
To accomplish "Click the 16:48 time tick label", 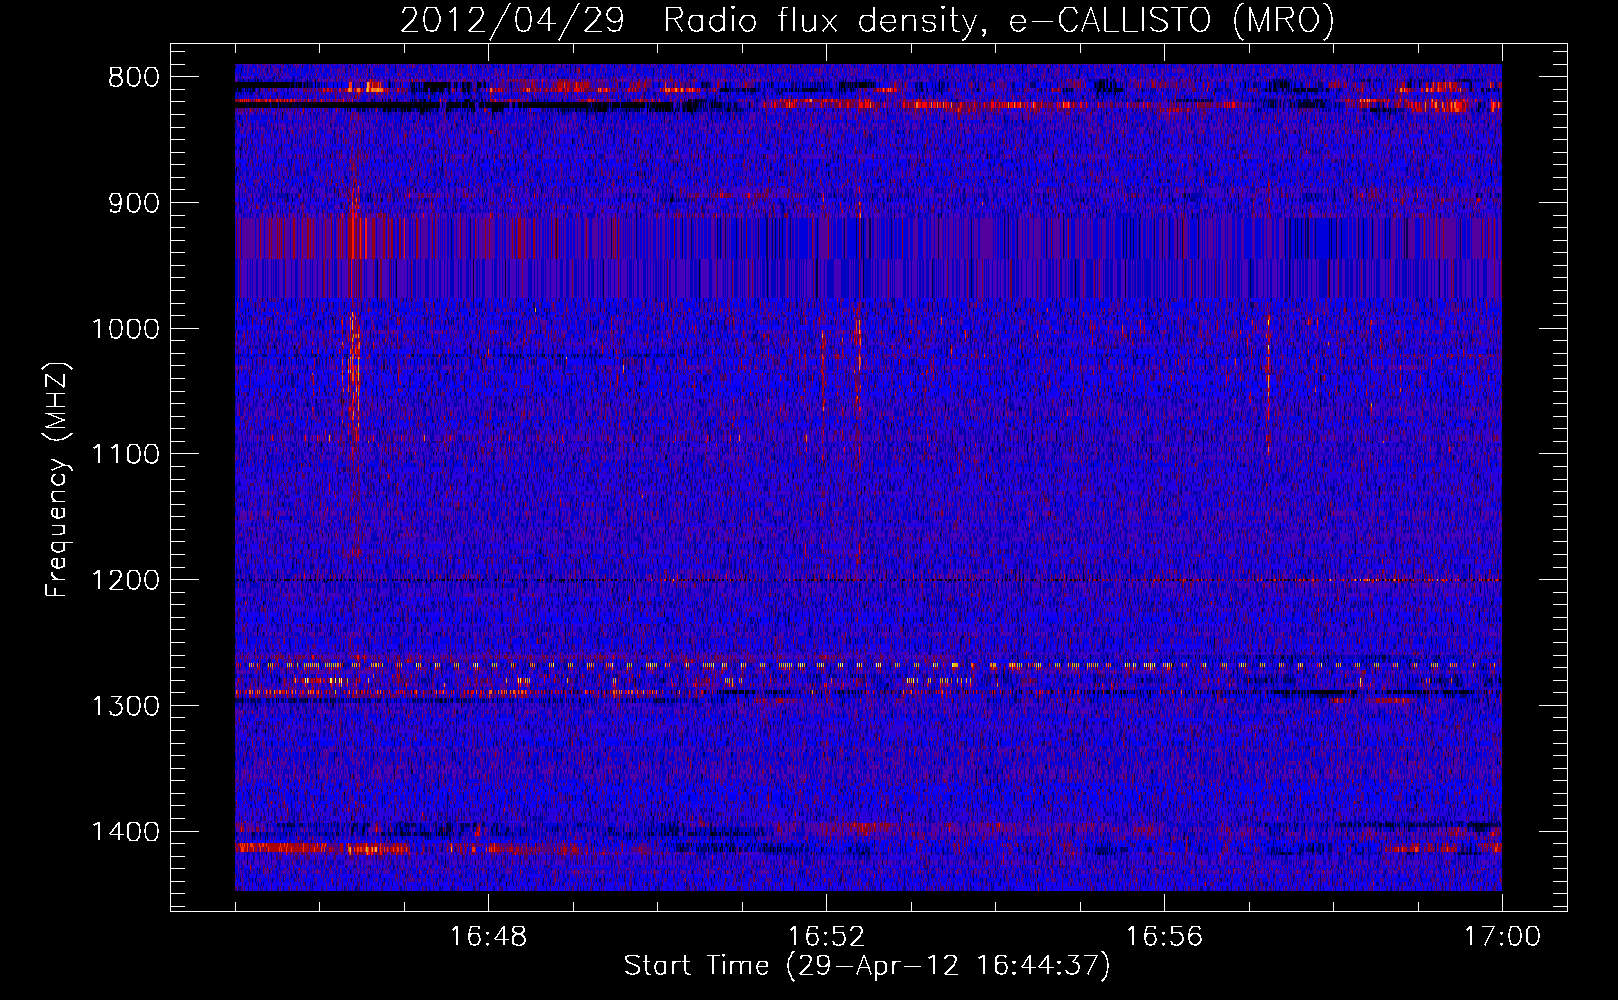I will [488, 937].
